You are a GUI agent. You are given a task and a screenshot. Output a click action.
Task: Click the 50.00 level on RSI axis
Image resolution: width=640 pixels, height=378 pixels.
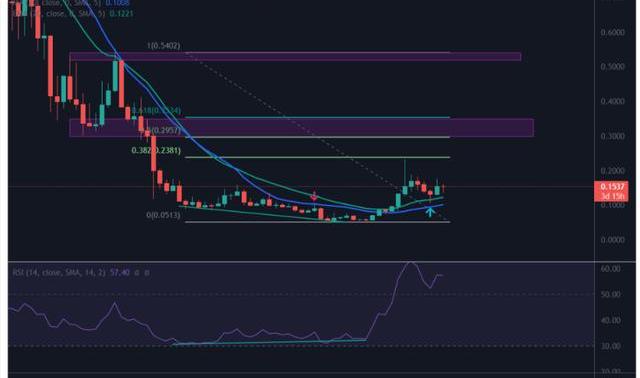tap(611, 294)
